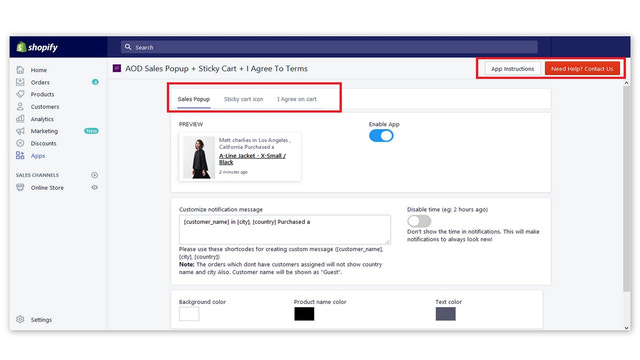Viewport: 640px width, 360px height.
Task: Toggle the Enable App switch
Action: coord(381,136)
